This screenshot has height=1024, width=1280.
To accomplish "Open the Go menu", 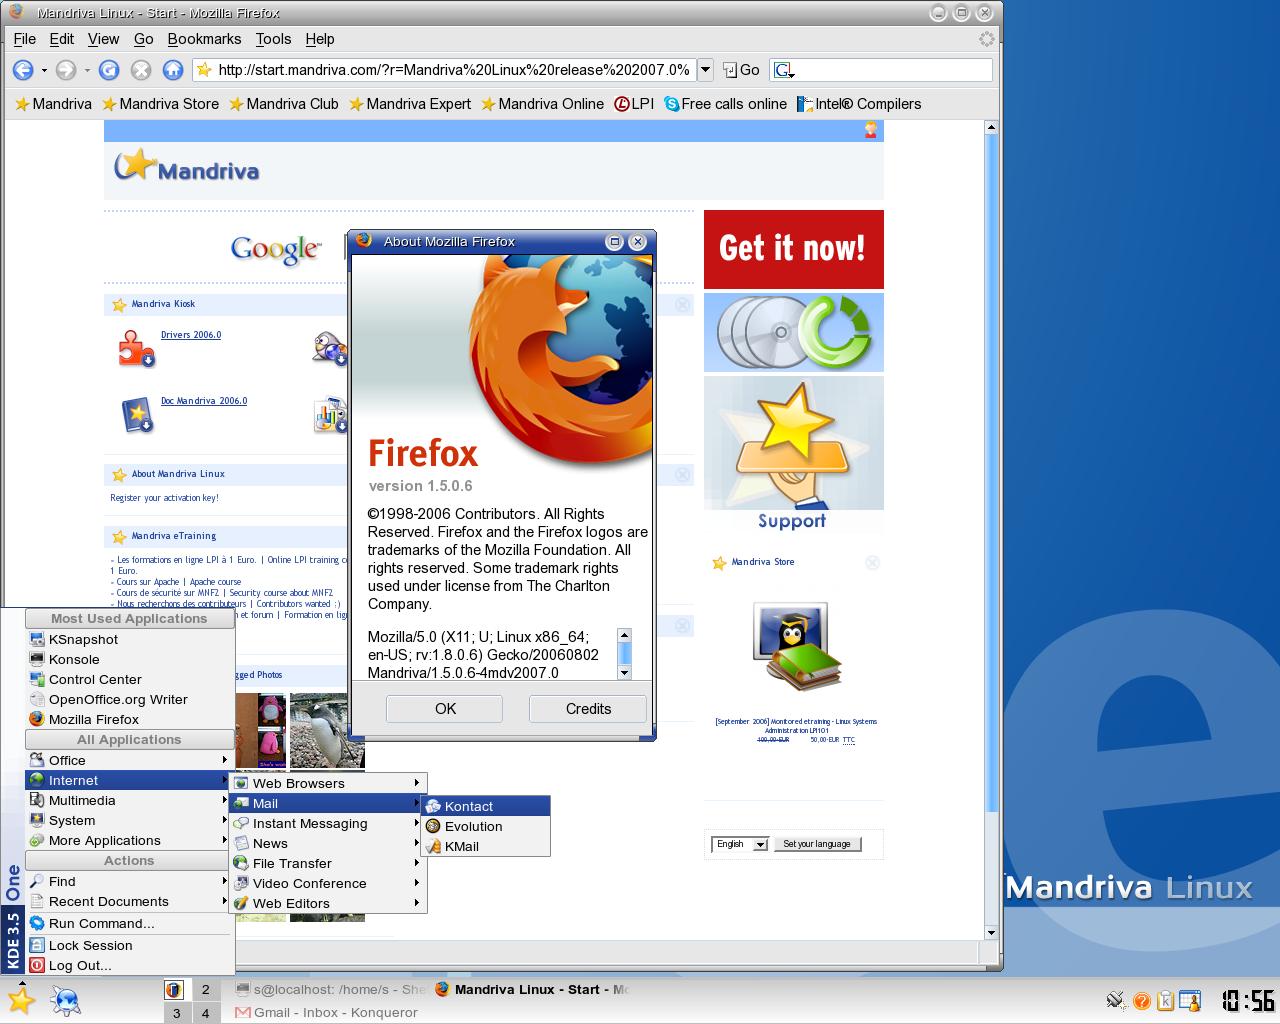I will tap(144, 39).
